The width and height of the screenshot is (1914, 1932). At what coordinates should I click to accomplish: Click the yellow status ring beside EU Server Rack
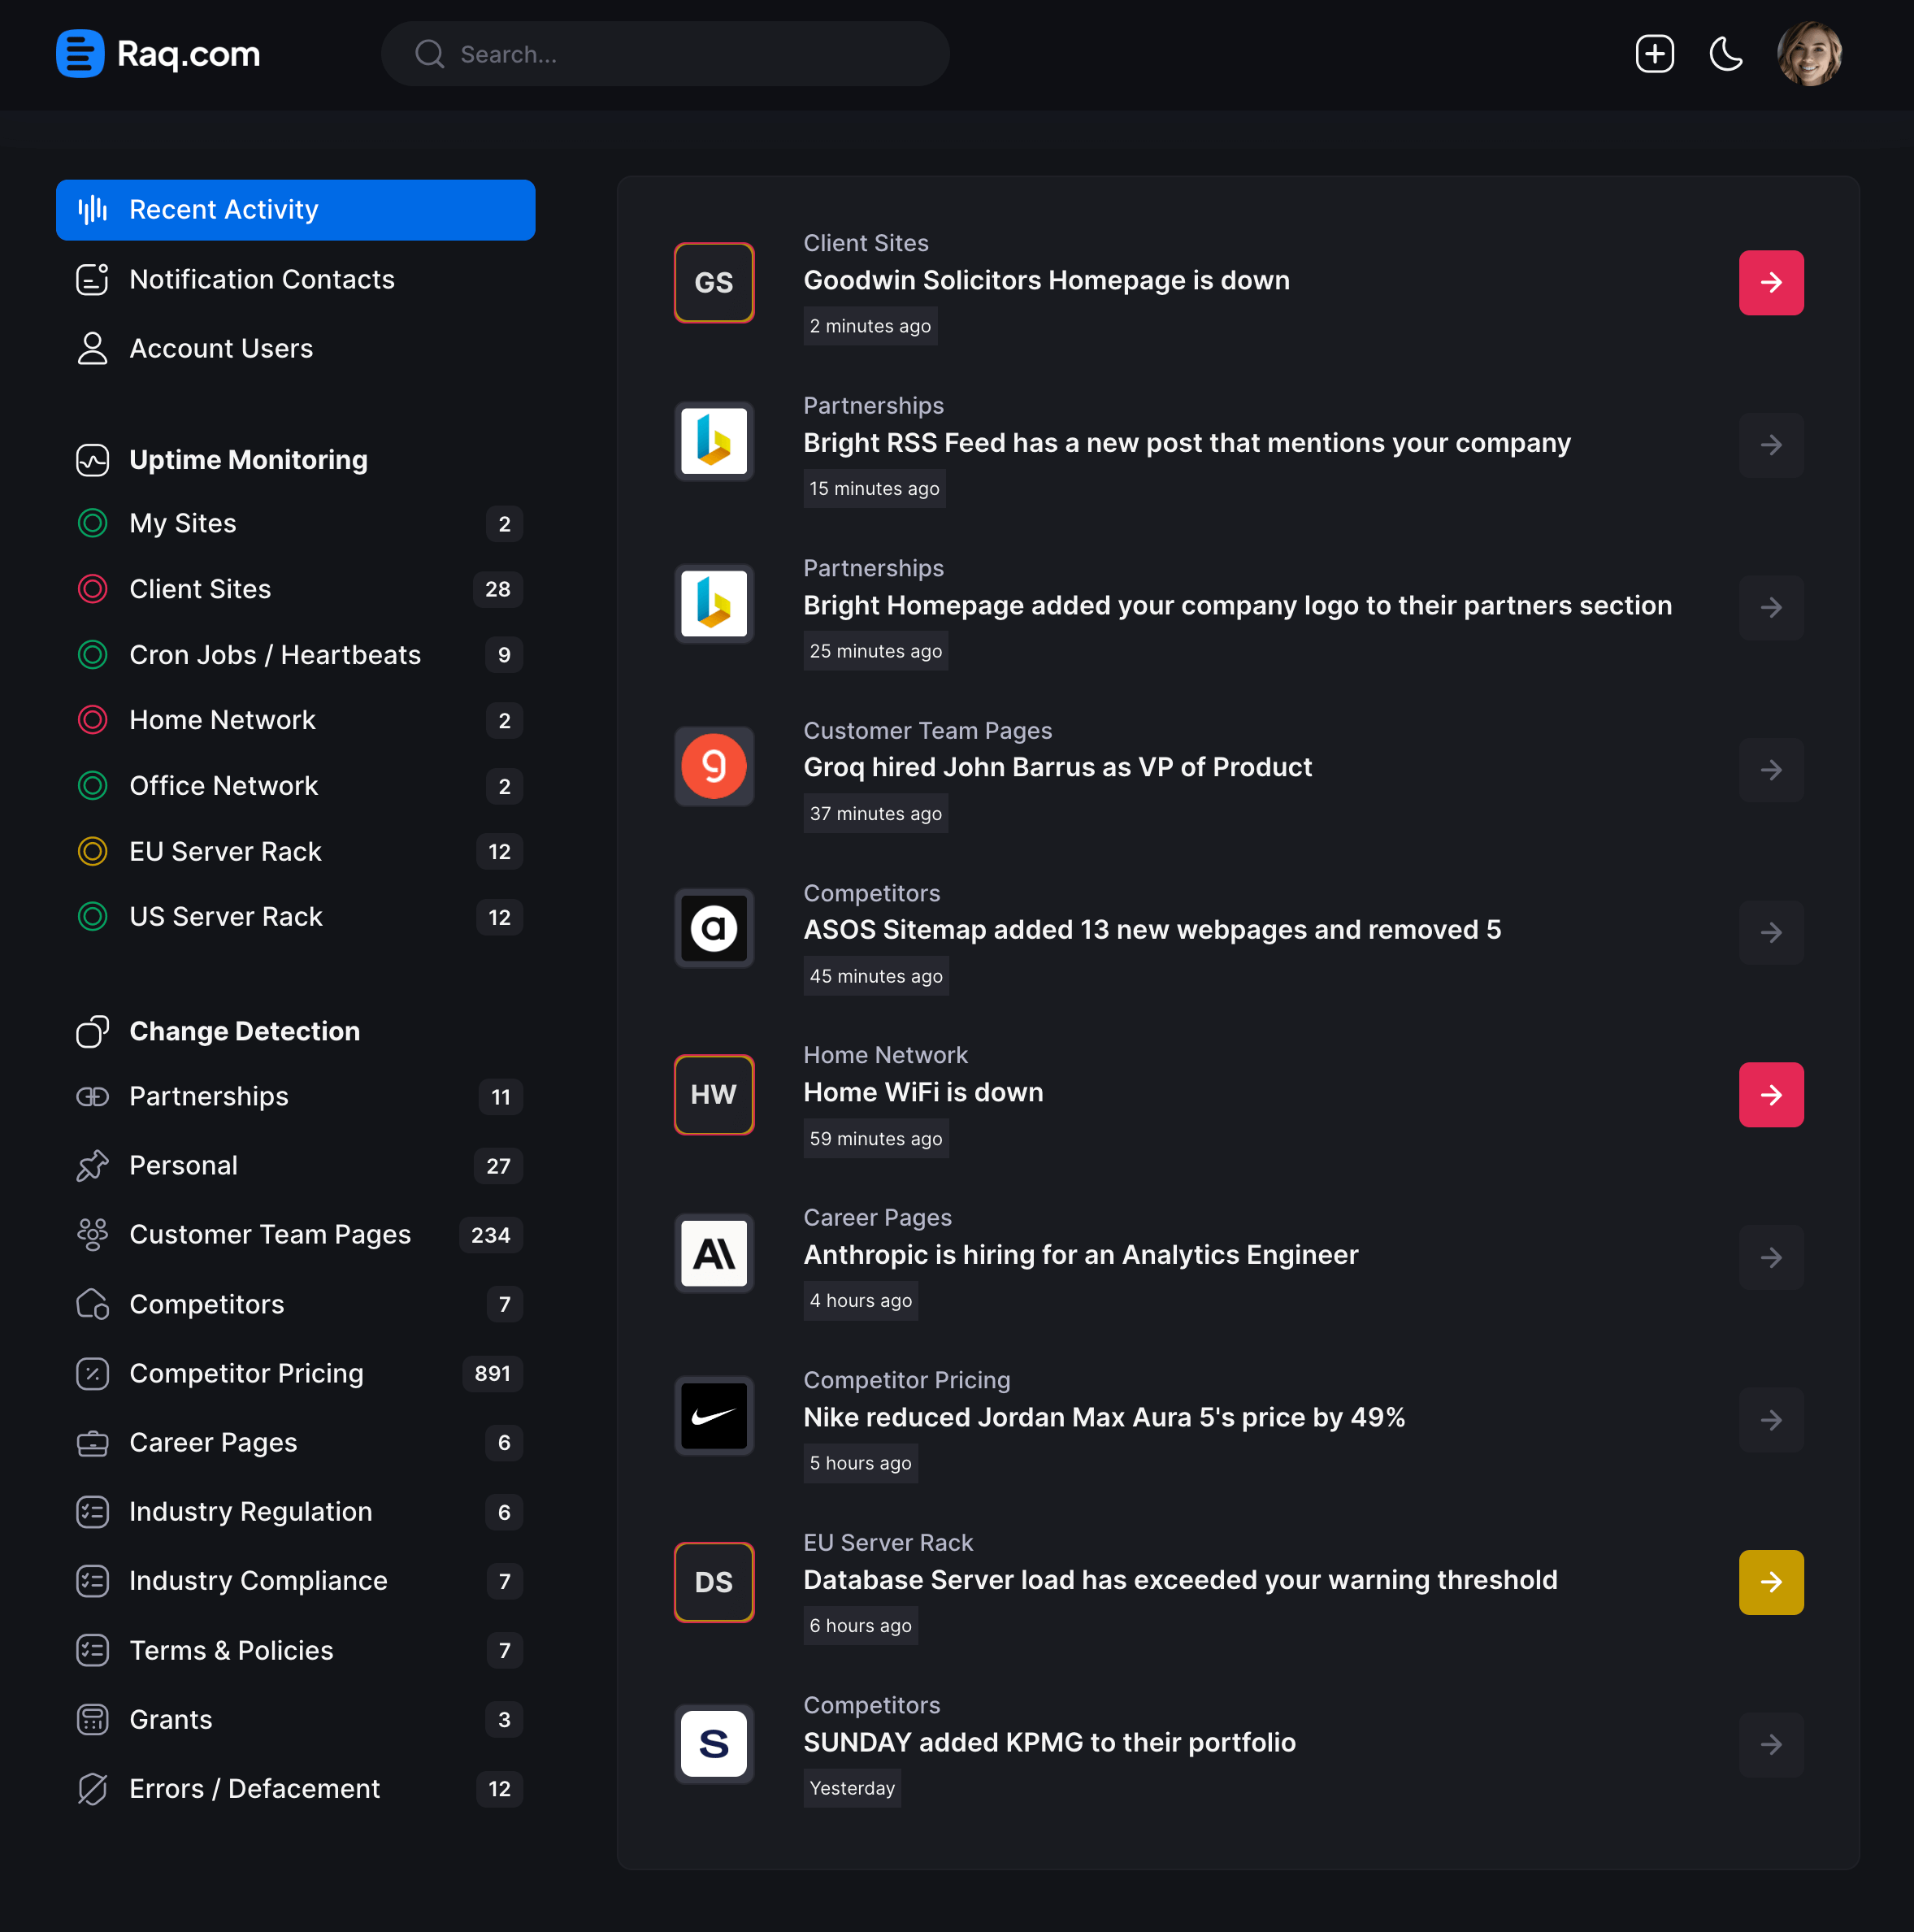click(x=92, y=851)
